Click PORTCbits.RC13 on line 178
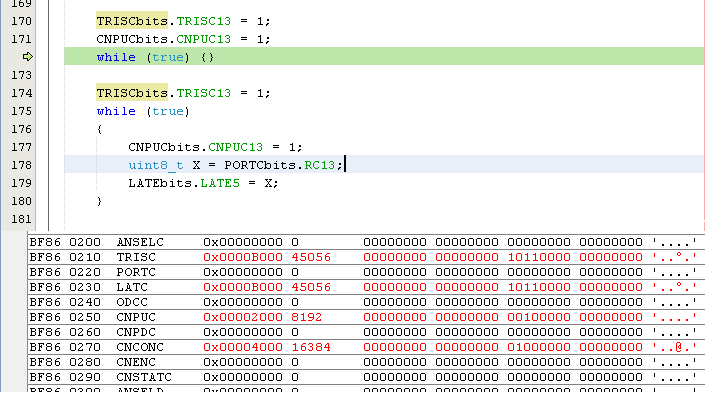Screen dimensions: 705x393 point(280,165)
